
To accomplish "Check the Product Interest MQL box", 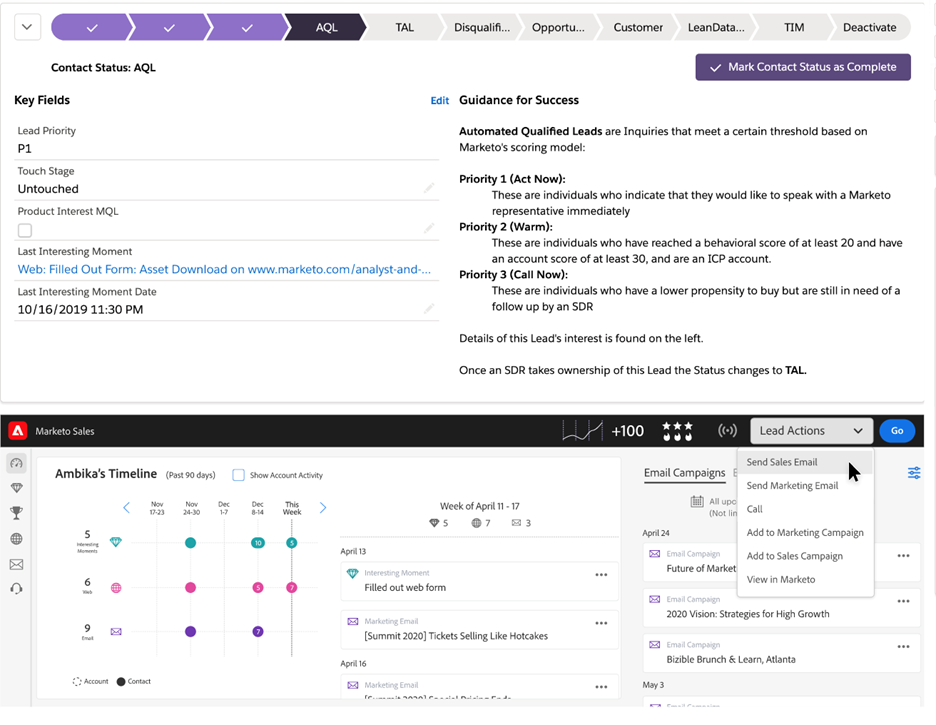I will (24, 230).
